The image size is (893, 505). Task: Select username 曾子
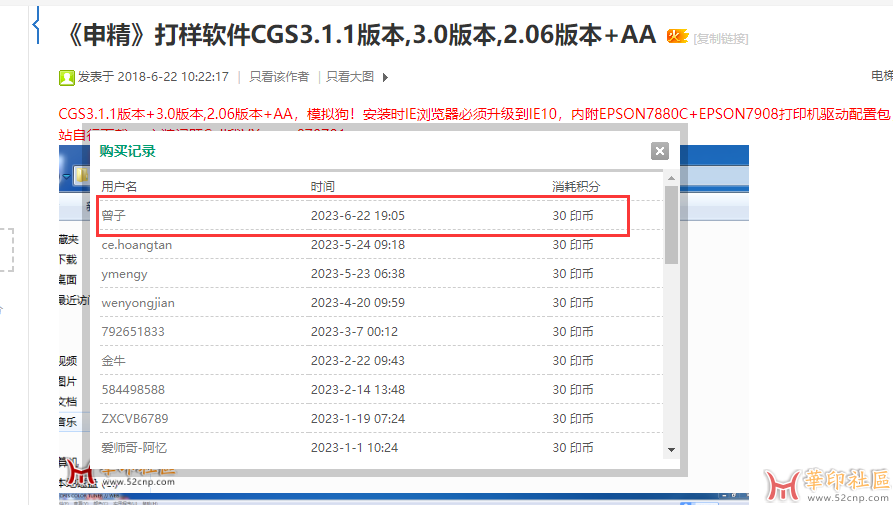[113, 216]
